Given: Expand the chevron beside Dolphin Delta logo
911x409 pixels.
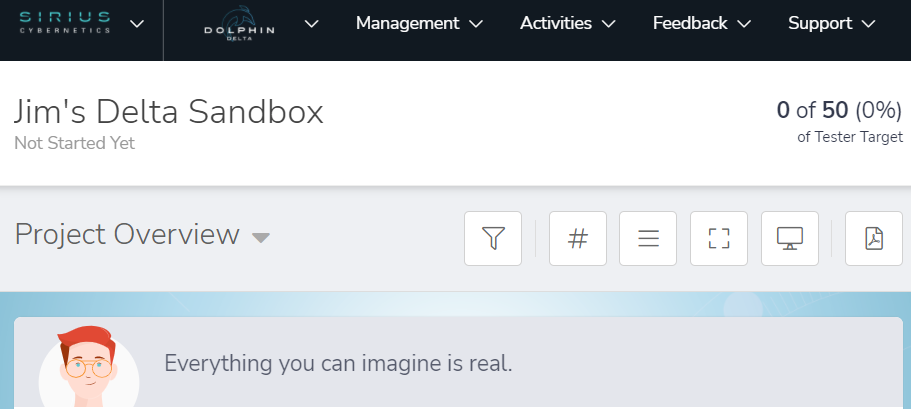Looking at the screenshot, I should point(312,24).
